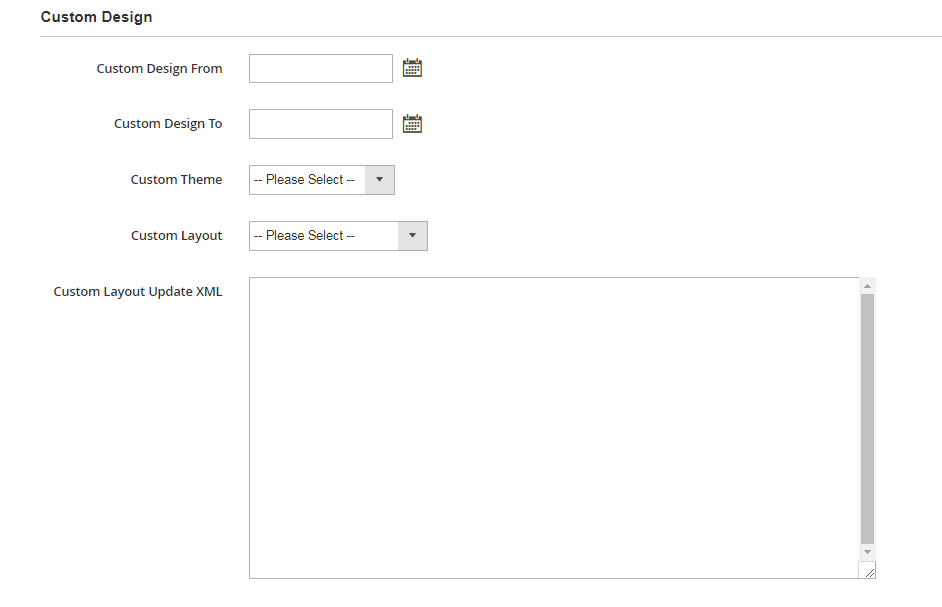The height and width of the screenshot is (607, 942).
Task: Open calendar picker for Custom Design From
Action: [412, 68]
